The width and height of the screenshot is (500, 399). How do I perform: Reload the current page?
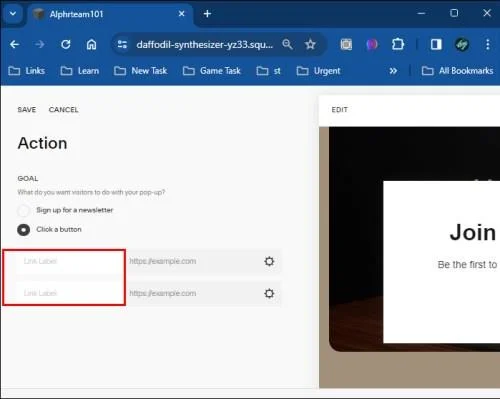pos(66,44)
